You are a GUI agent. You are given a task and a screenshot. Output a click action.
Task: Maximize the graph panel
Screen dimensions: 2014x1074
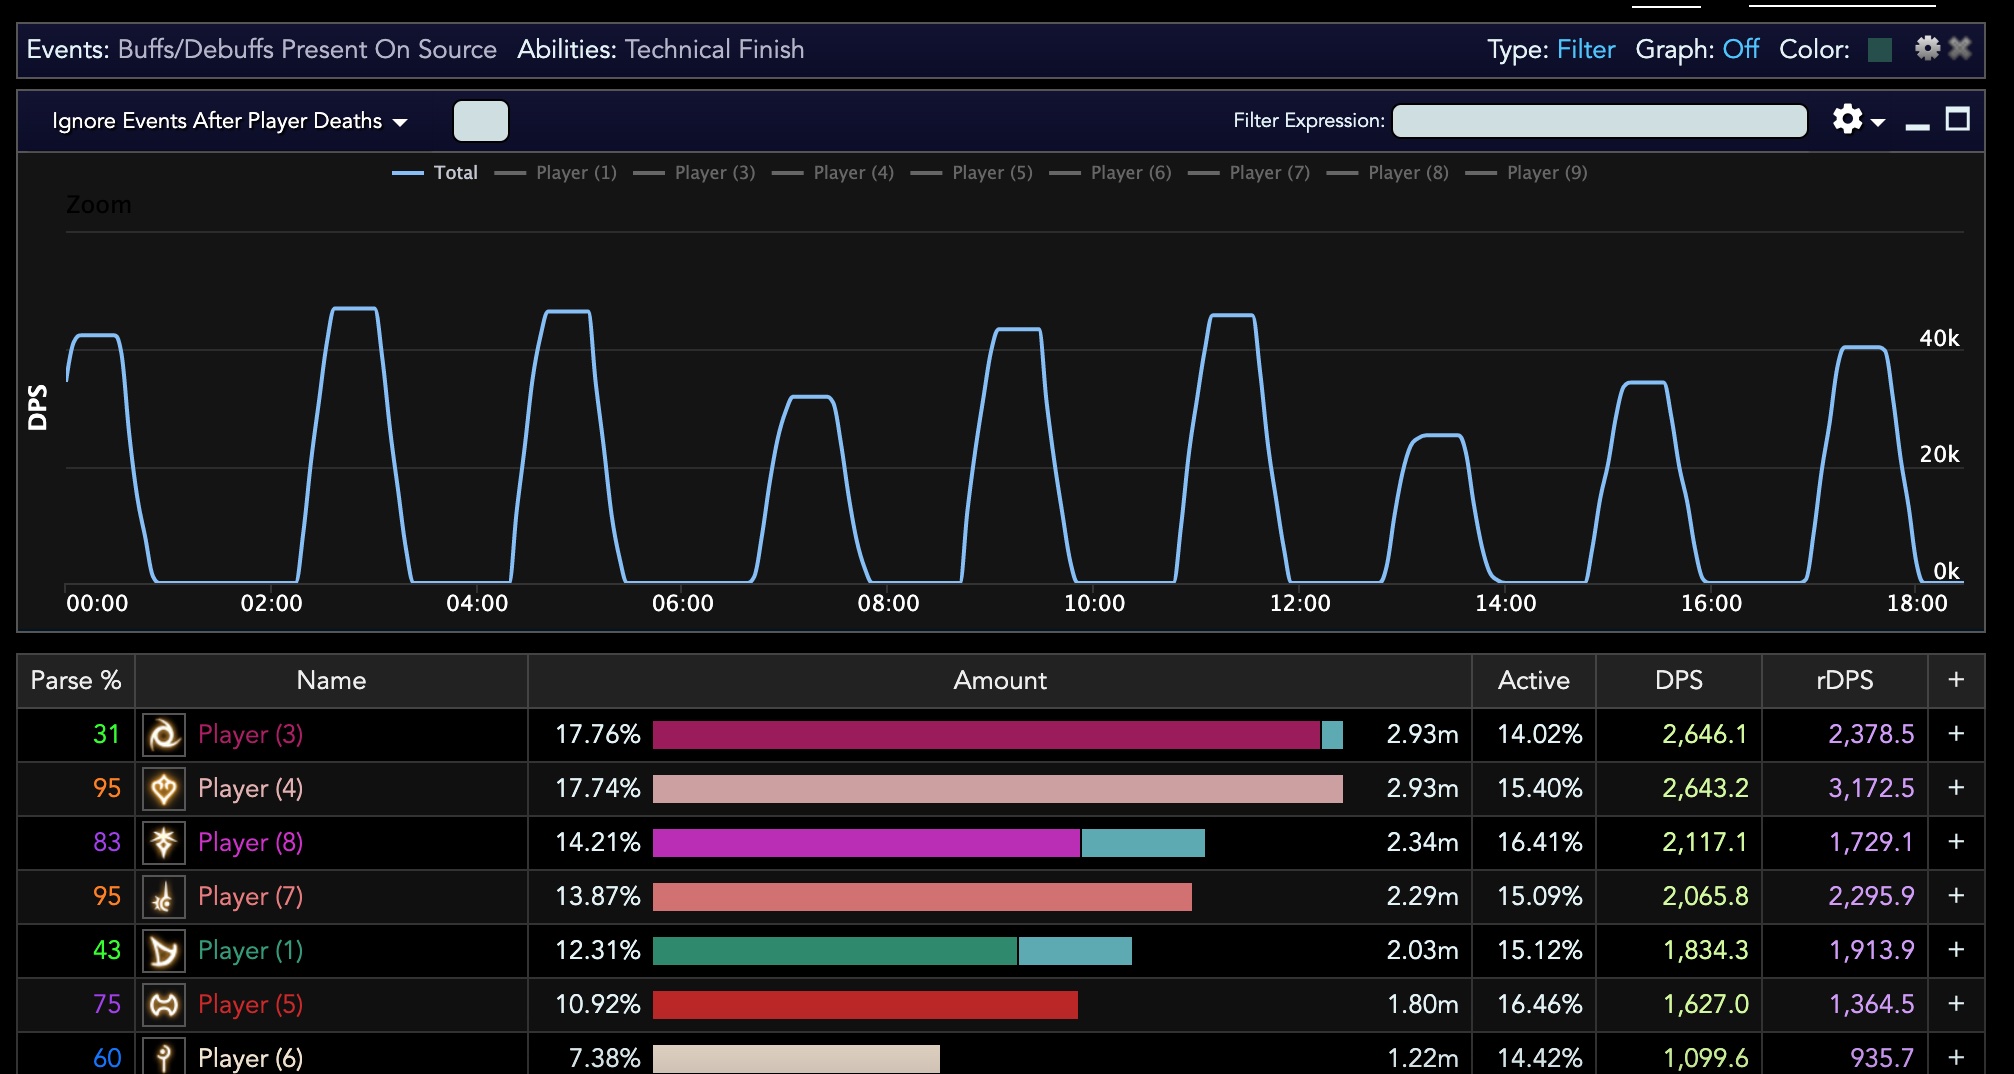(x=1957, y=120)
